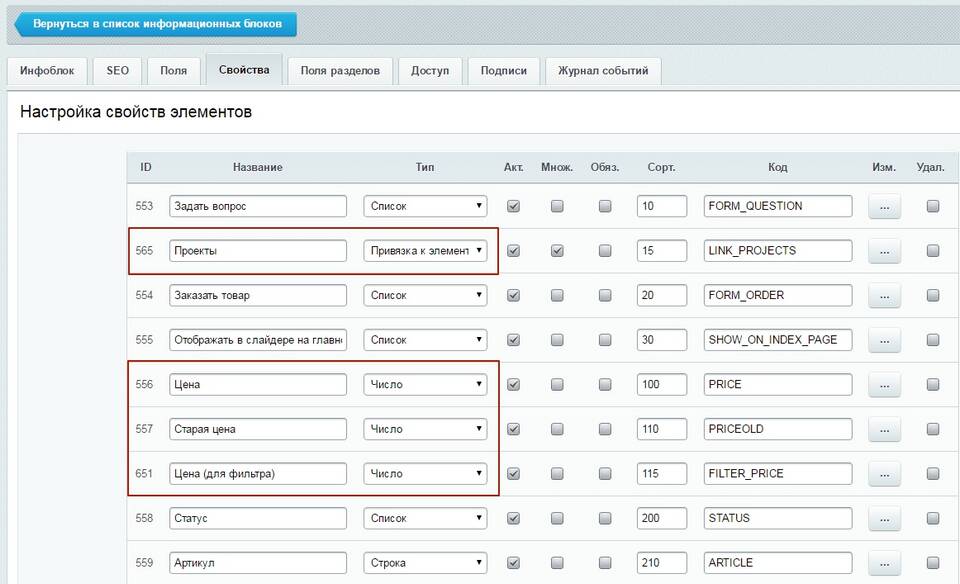The width and height of the screenshot is (960, 584).
Task: Click the Старая цена name field
Action: pos(258,429)
